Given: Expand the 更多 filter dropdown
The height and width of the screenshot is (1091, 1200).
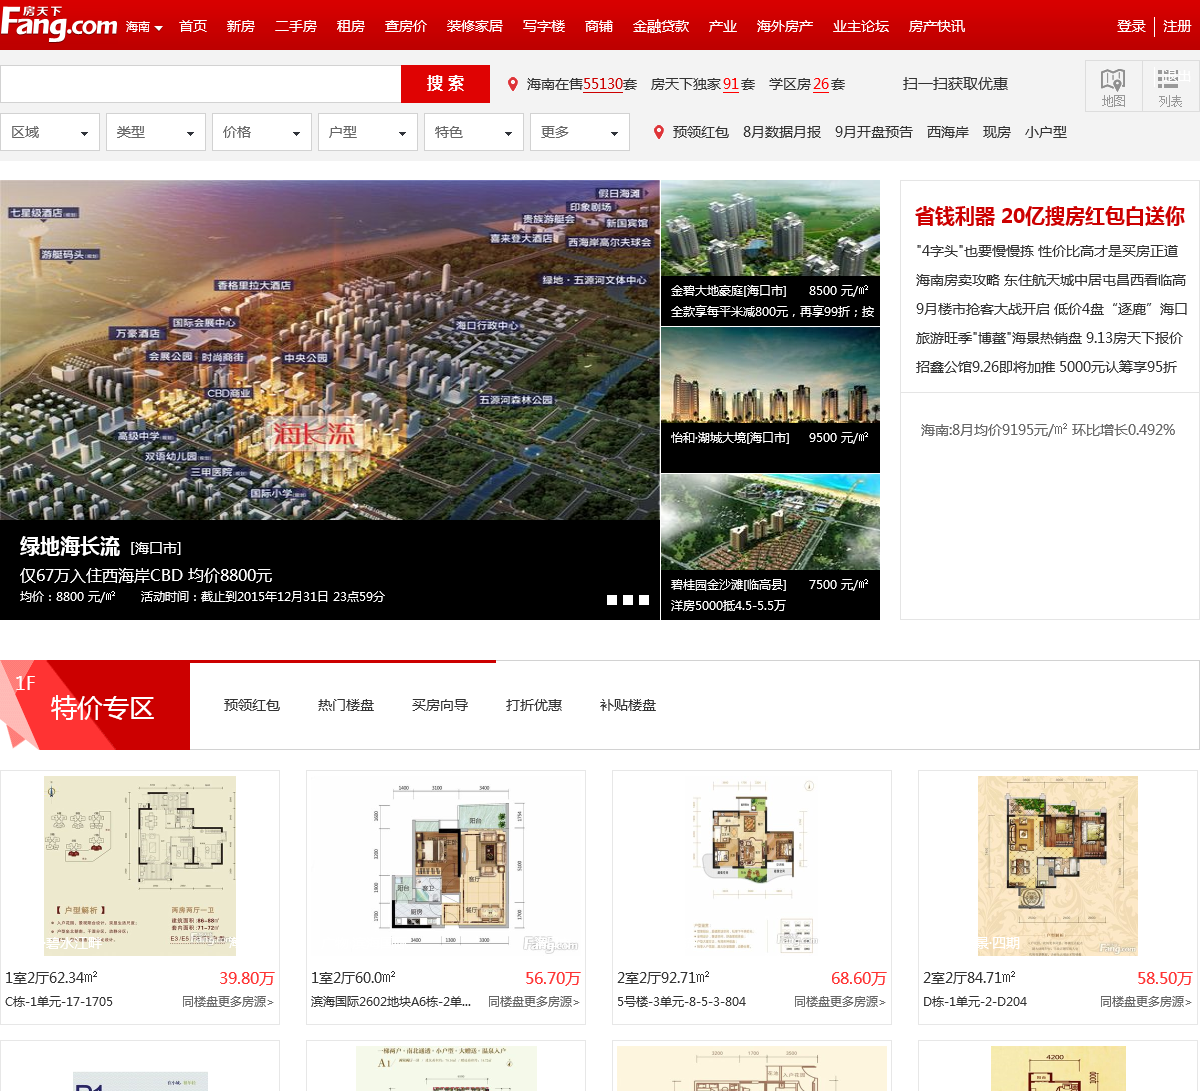Looking at the screenshot, I should coord(580,132).
